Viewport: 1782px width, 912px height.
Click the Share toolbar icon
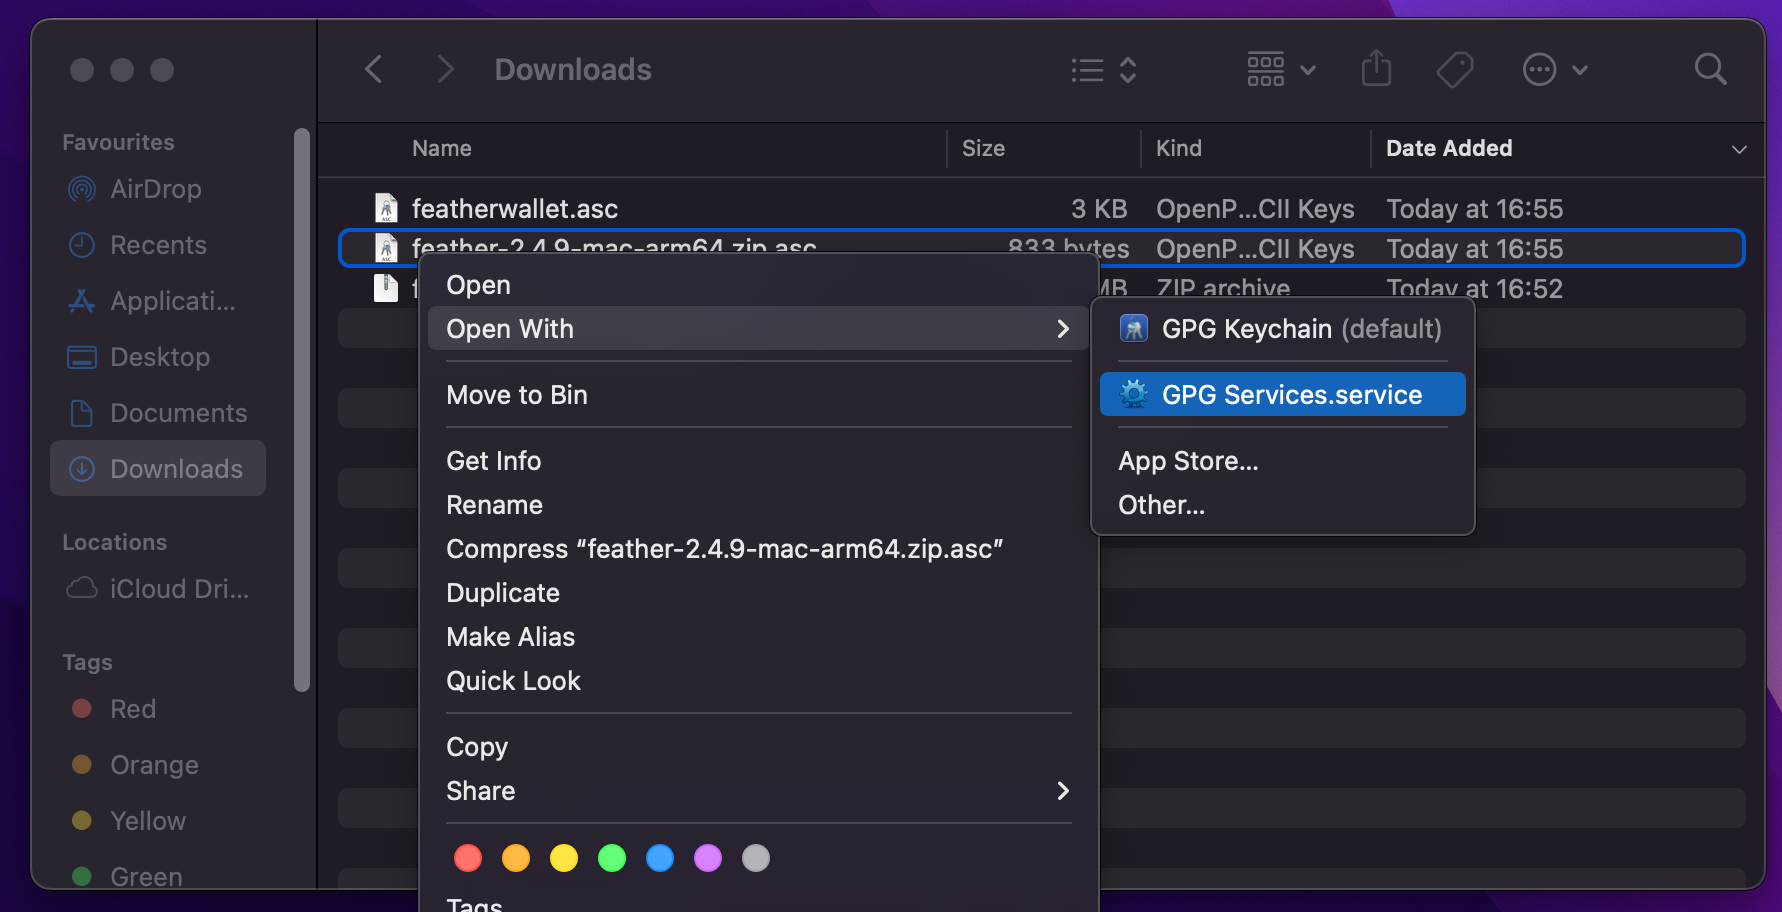pos(1377,69)
